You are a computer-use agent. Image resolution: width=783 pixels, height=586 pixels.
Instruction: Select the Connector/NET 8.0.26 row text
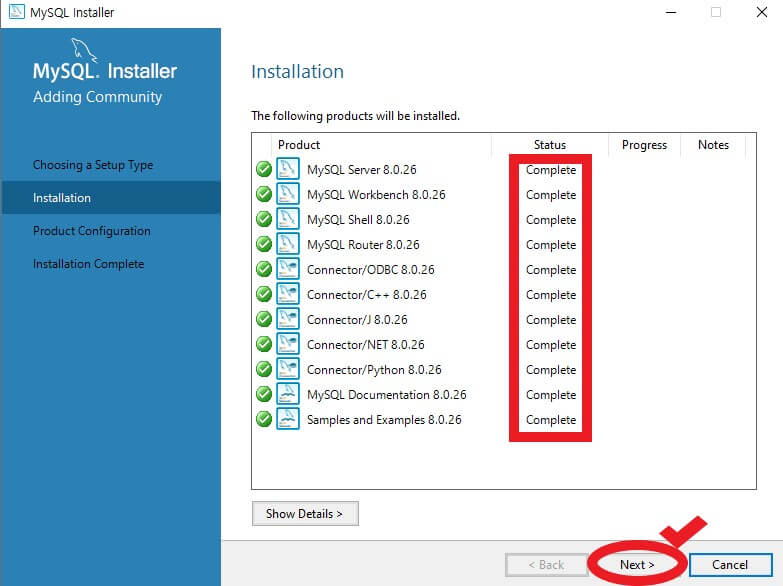click(366, 345)
